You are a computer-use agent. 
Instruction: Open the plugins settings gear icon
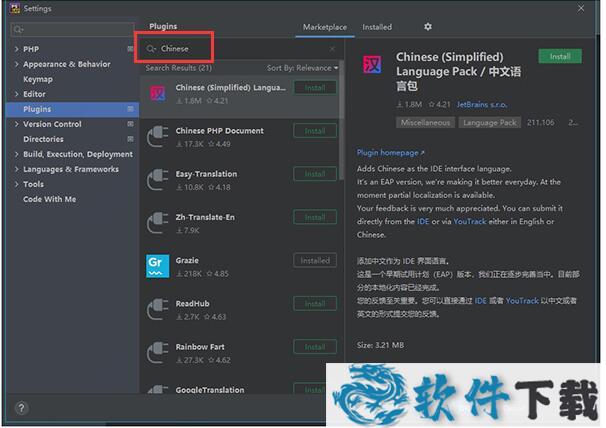(428, 27)
